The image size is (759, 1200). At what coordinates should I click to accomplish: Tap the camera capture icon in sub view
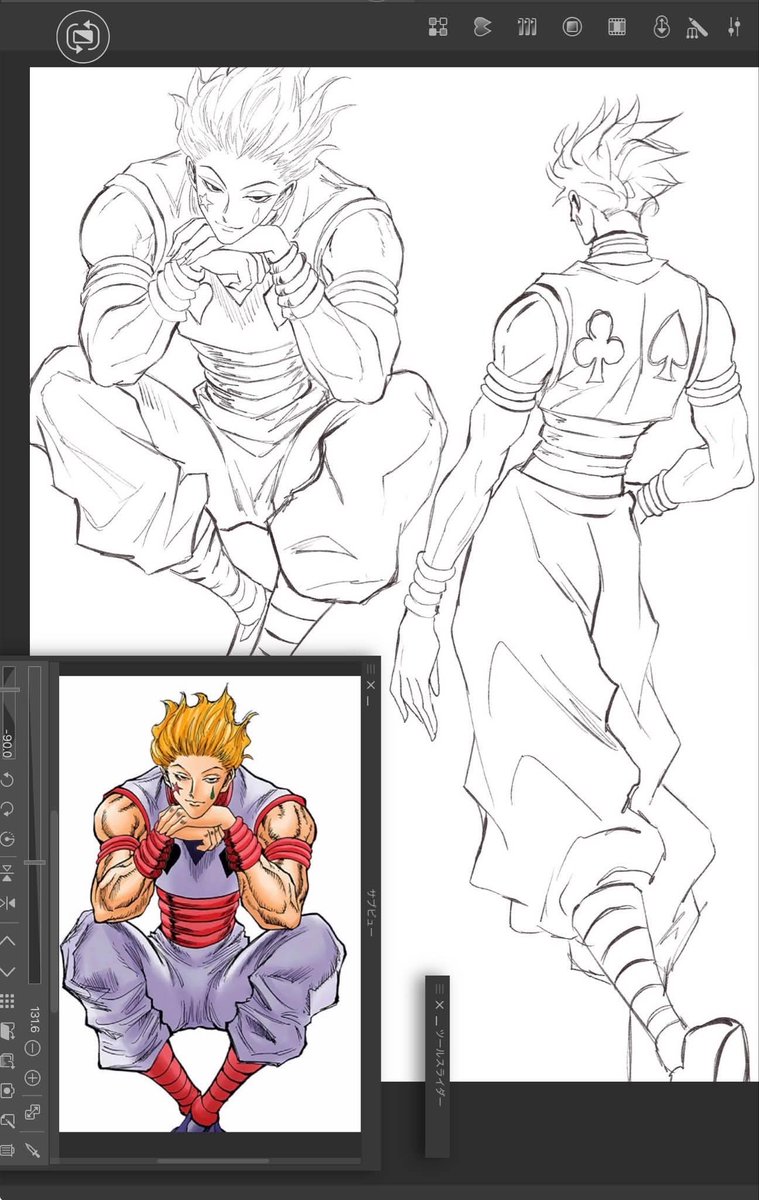7,1090
